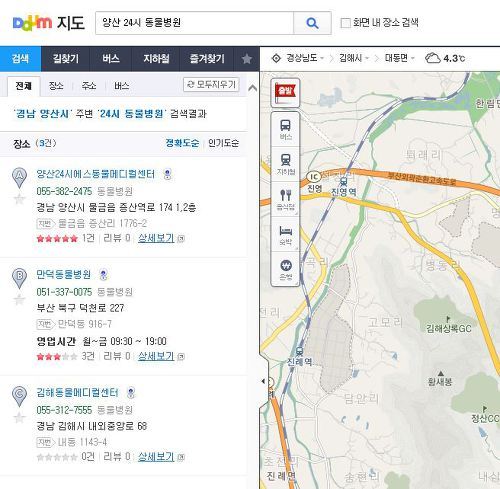Open 만덕동물병원 result title

63,275
